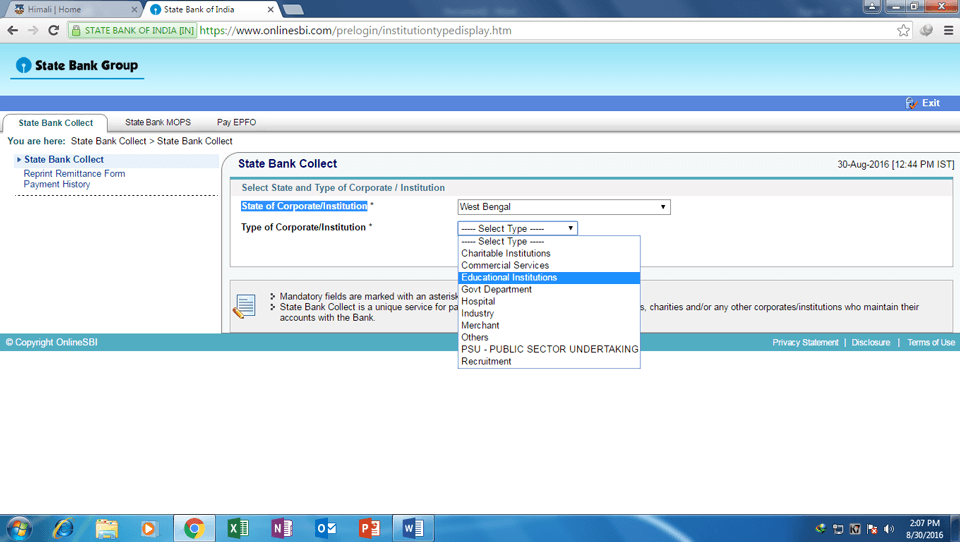This screenshot has height=542, width=960.
Task: Click the Exit link text
Action: pyautogui.click(x=931, y=103)
